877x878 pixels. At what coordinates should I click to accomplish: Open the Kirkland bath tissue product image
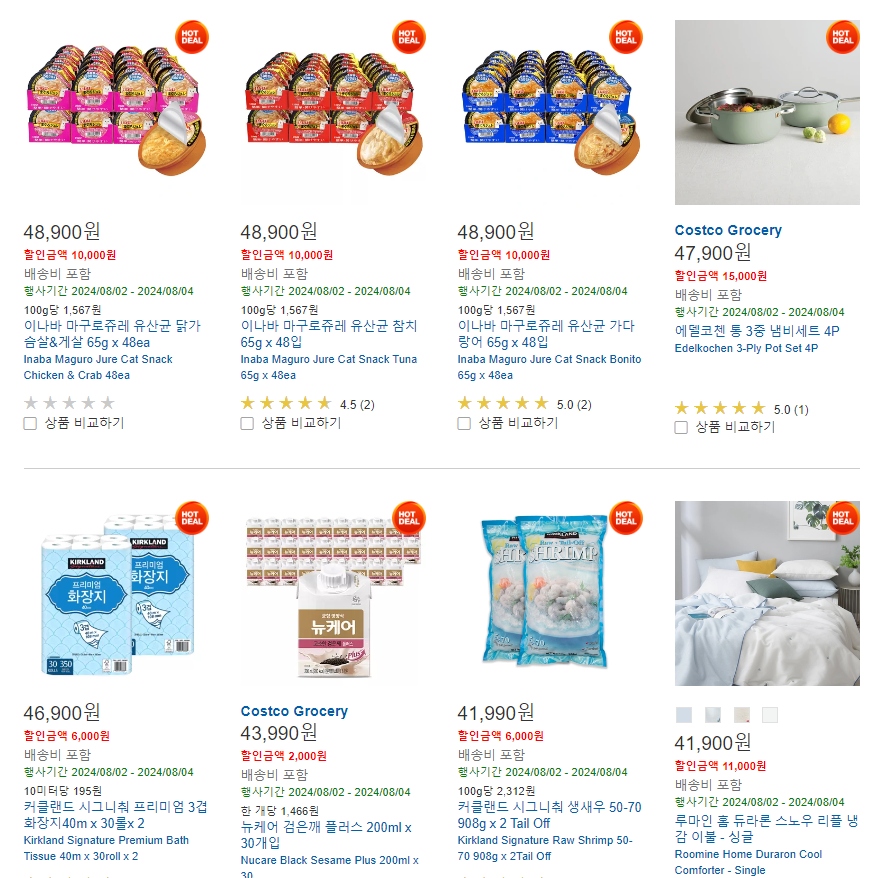tap(116, 594)
